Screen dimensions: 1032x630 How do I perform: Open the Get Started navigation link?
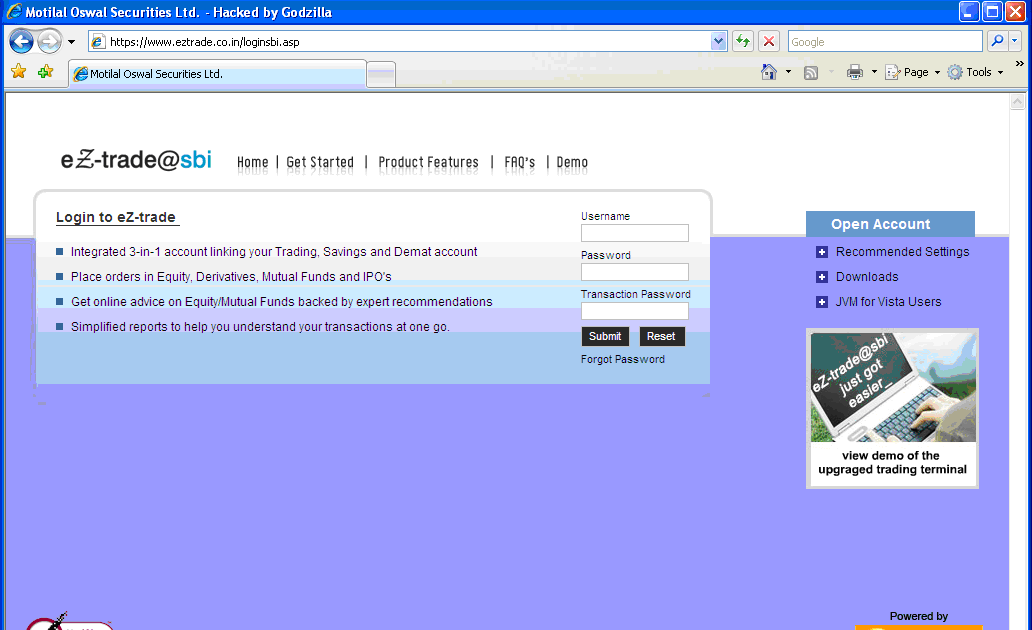tap(320, 162)
